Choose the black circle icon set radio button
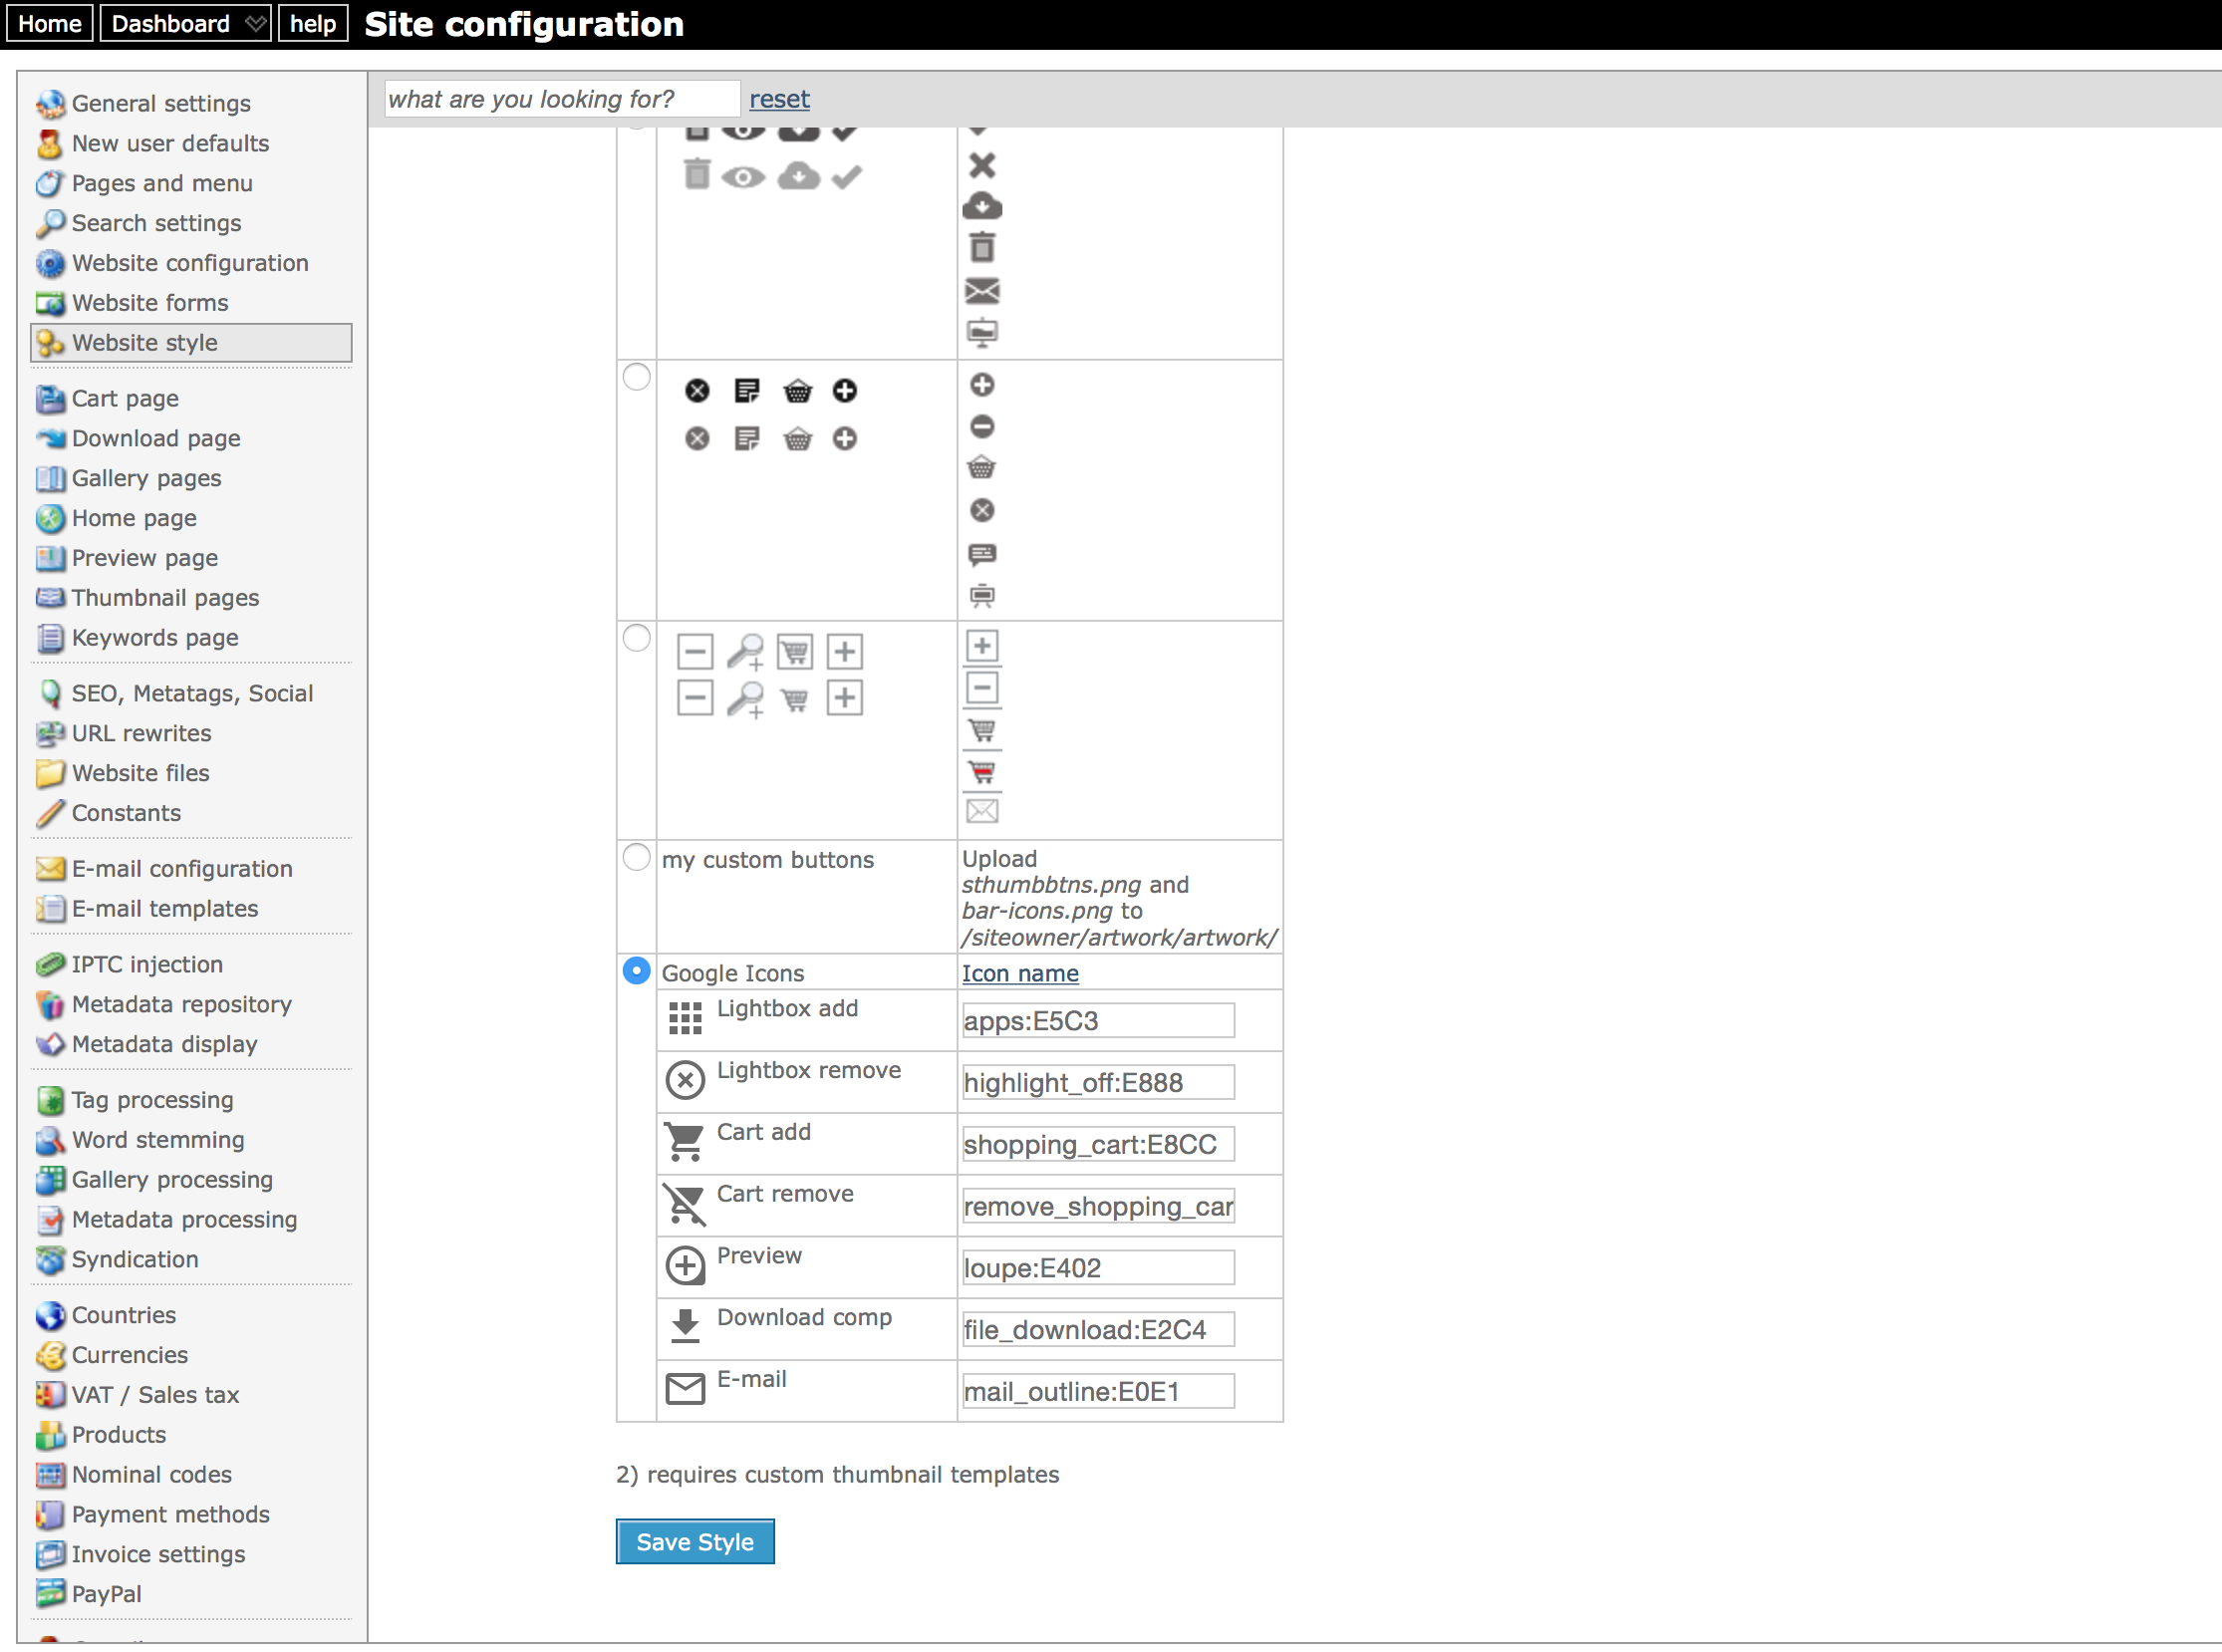Image resolution: width=2222 pixels, height=1652 pixels. [x=636, y=377]
